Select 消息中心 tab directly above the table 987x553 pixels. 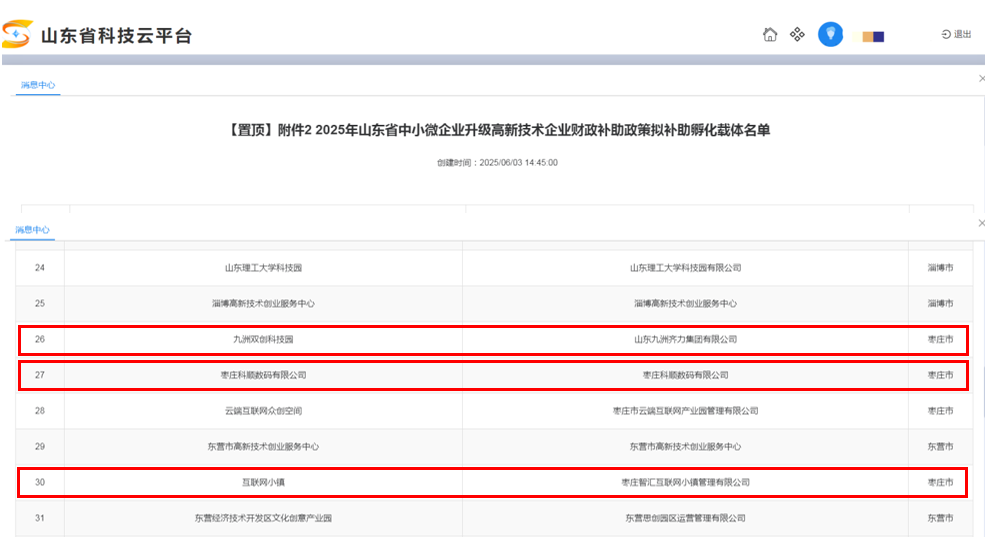32,230
